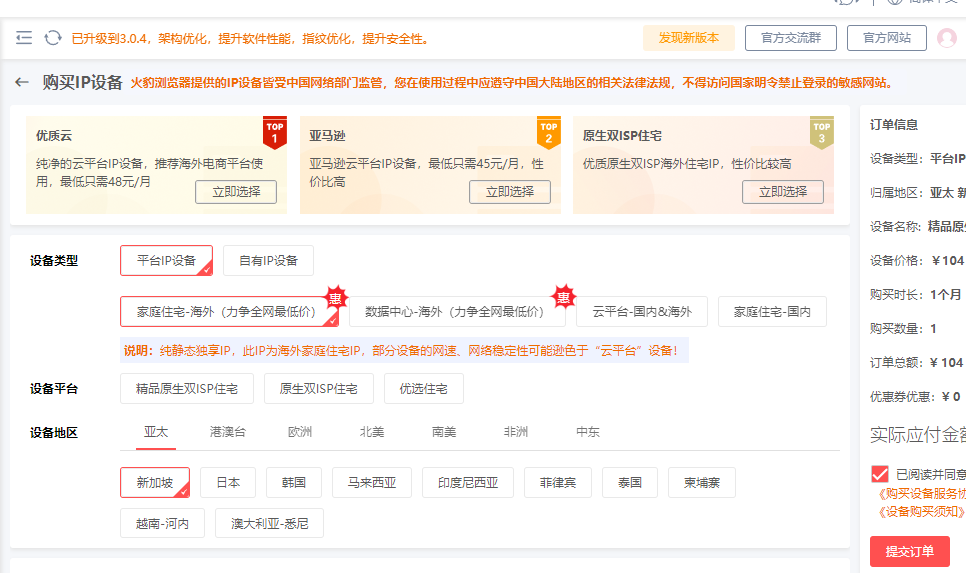Select 自有IP设备 device type
The height and width of the screenshot is (573, 966).
pos(269,261)
